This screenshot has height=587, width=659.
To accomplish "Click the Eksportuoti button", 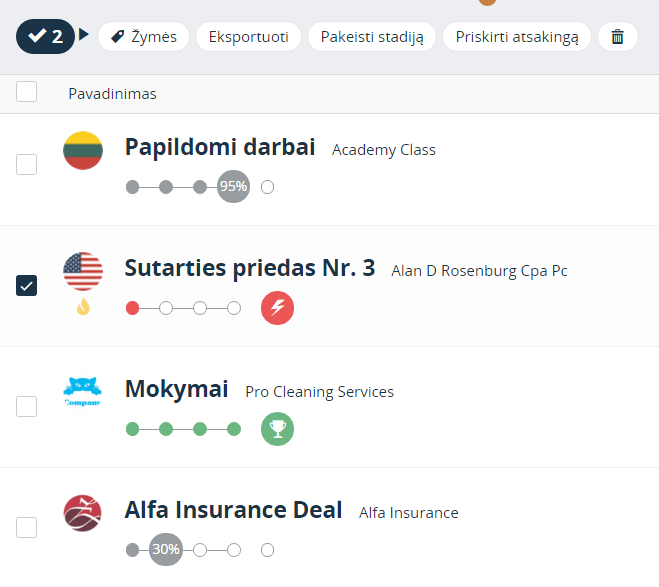I will pyautogui.click(x=248, y=37).
